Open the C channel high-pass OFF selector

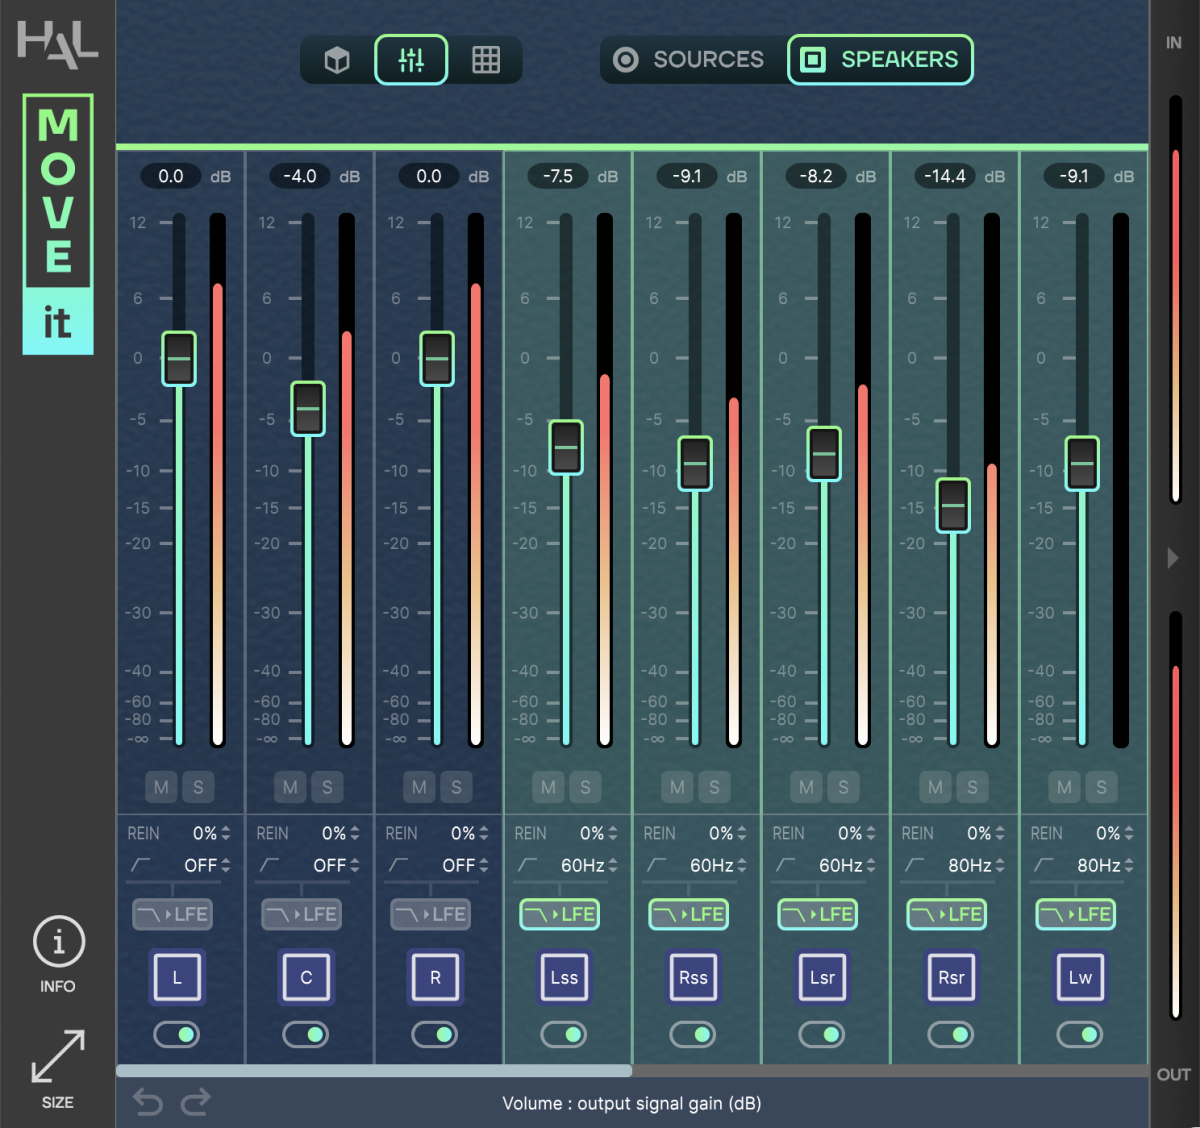click(336, 865)
